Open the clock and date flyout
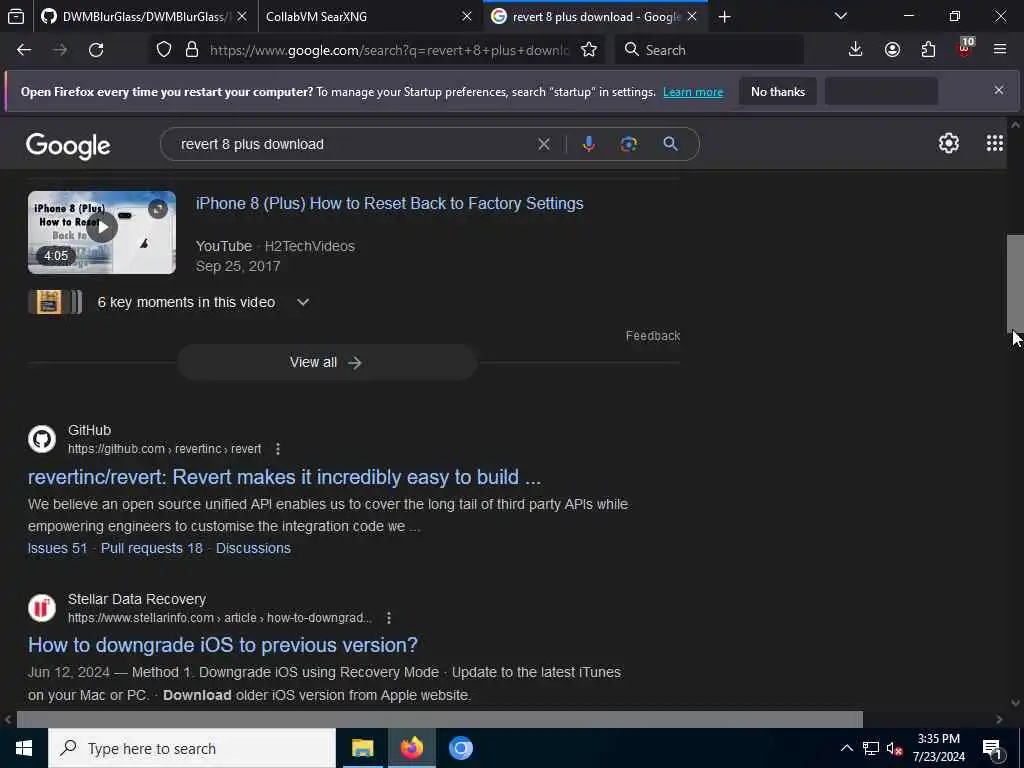The image size is (1024, 768). tap(938, 748)
